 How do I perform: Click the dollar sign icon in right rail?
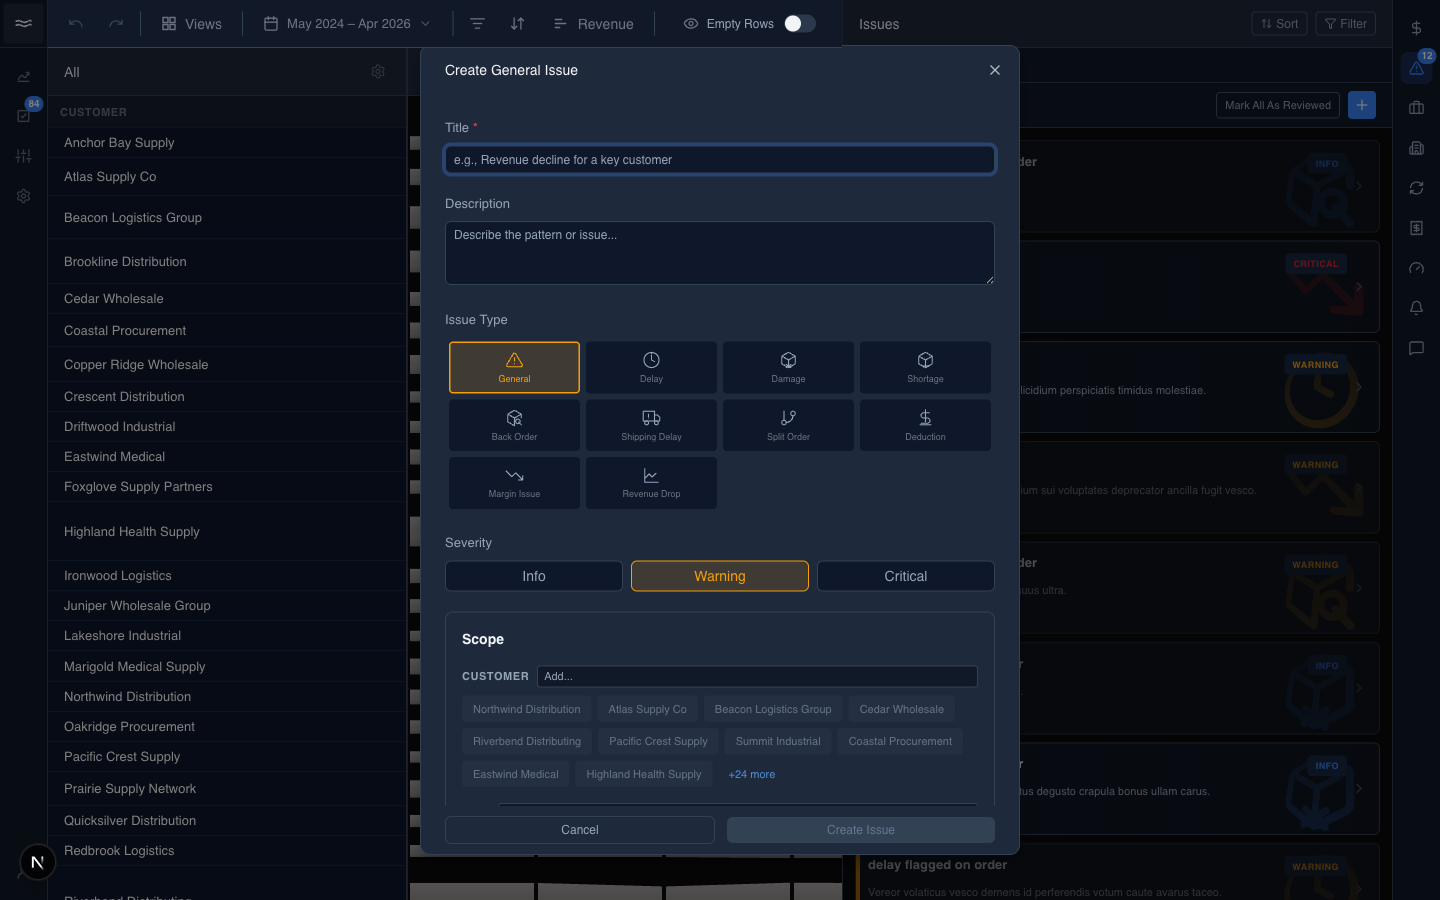pyautogui.click(x=1416, y=28)
